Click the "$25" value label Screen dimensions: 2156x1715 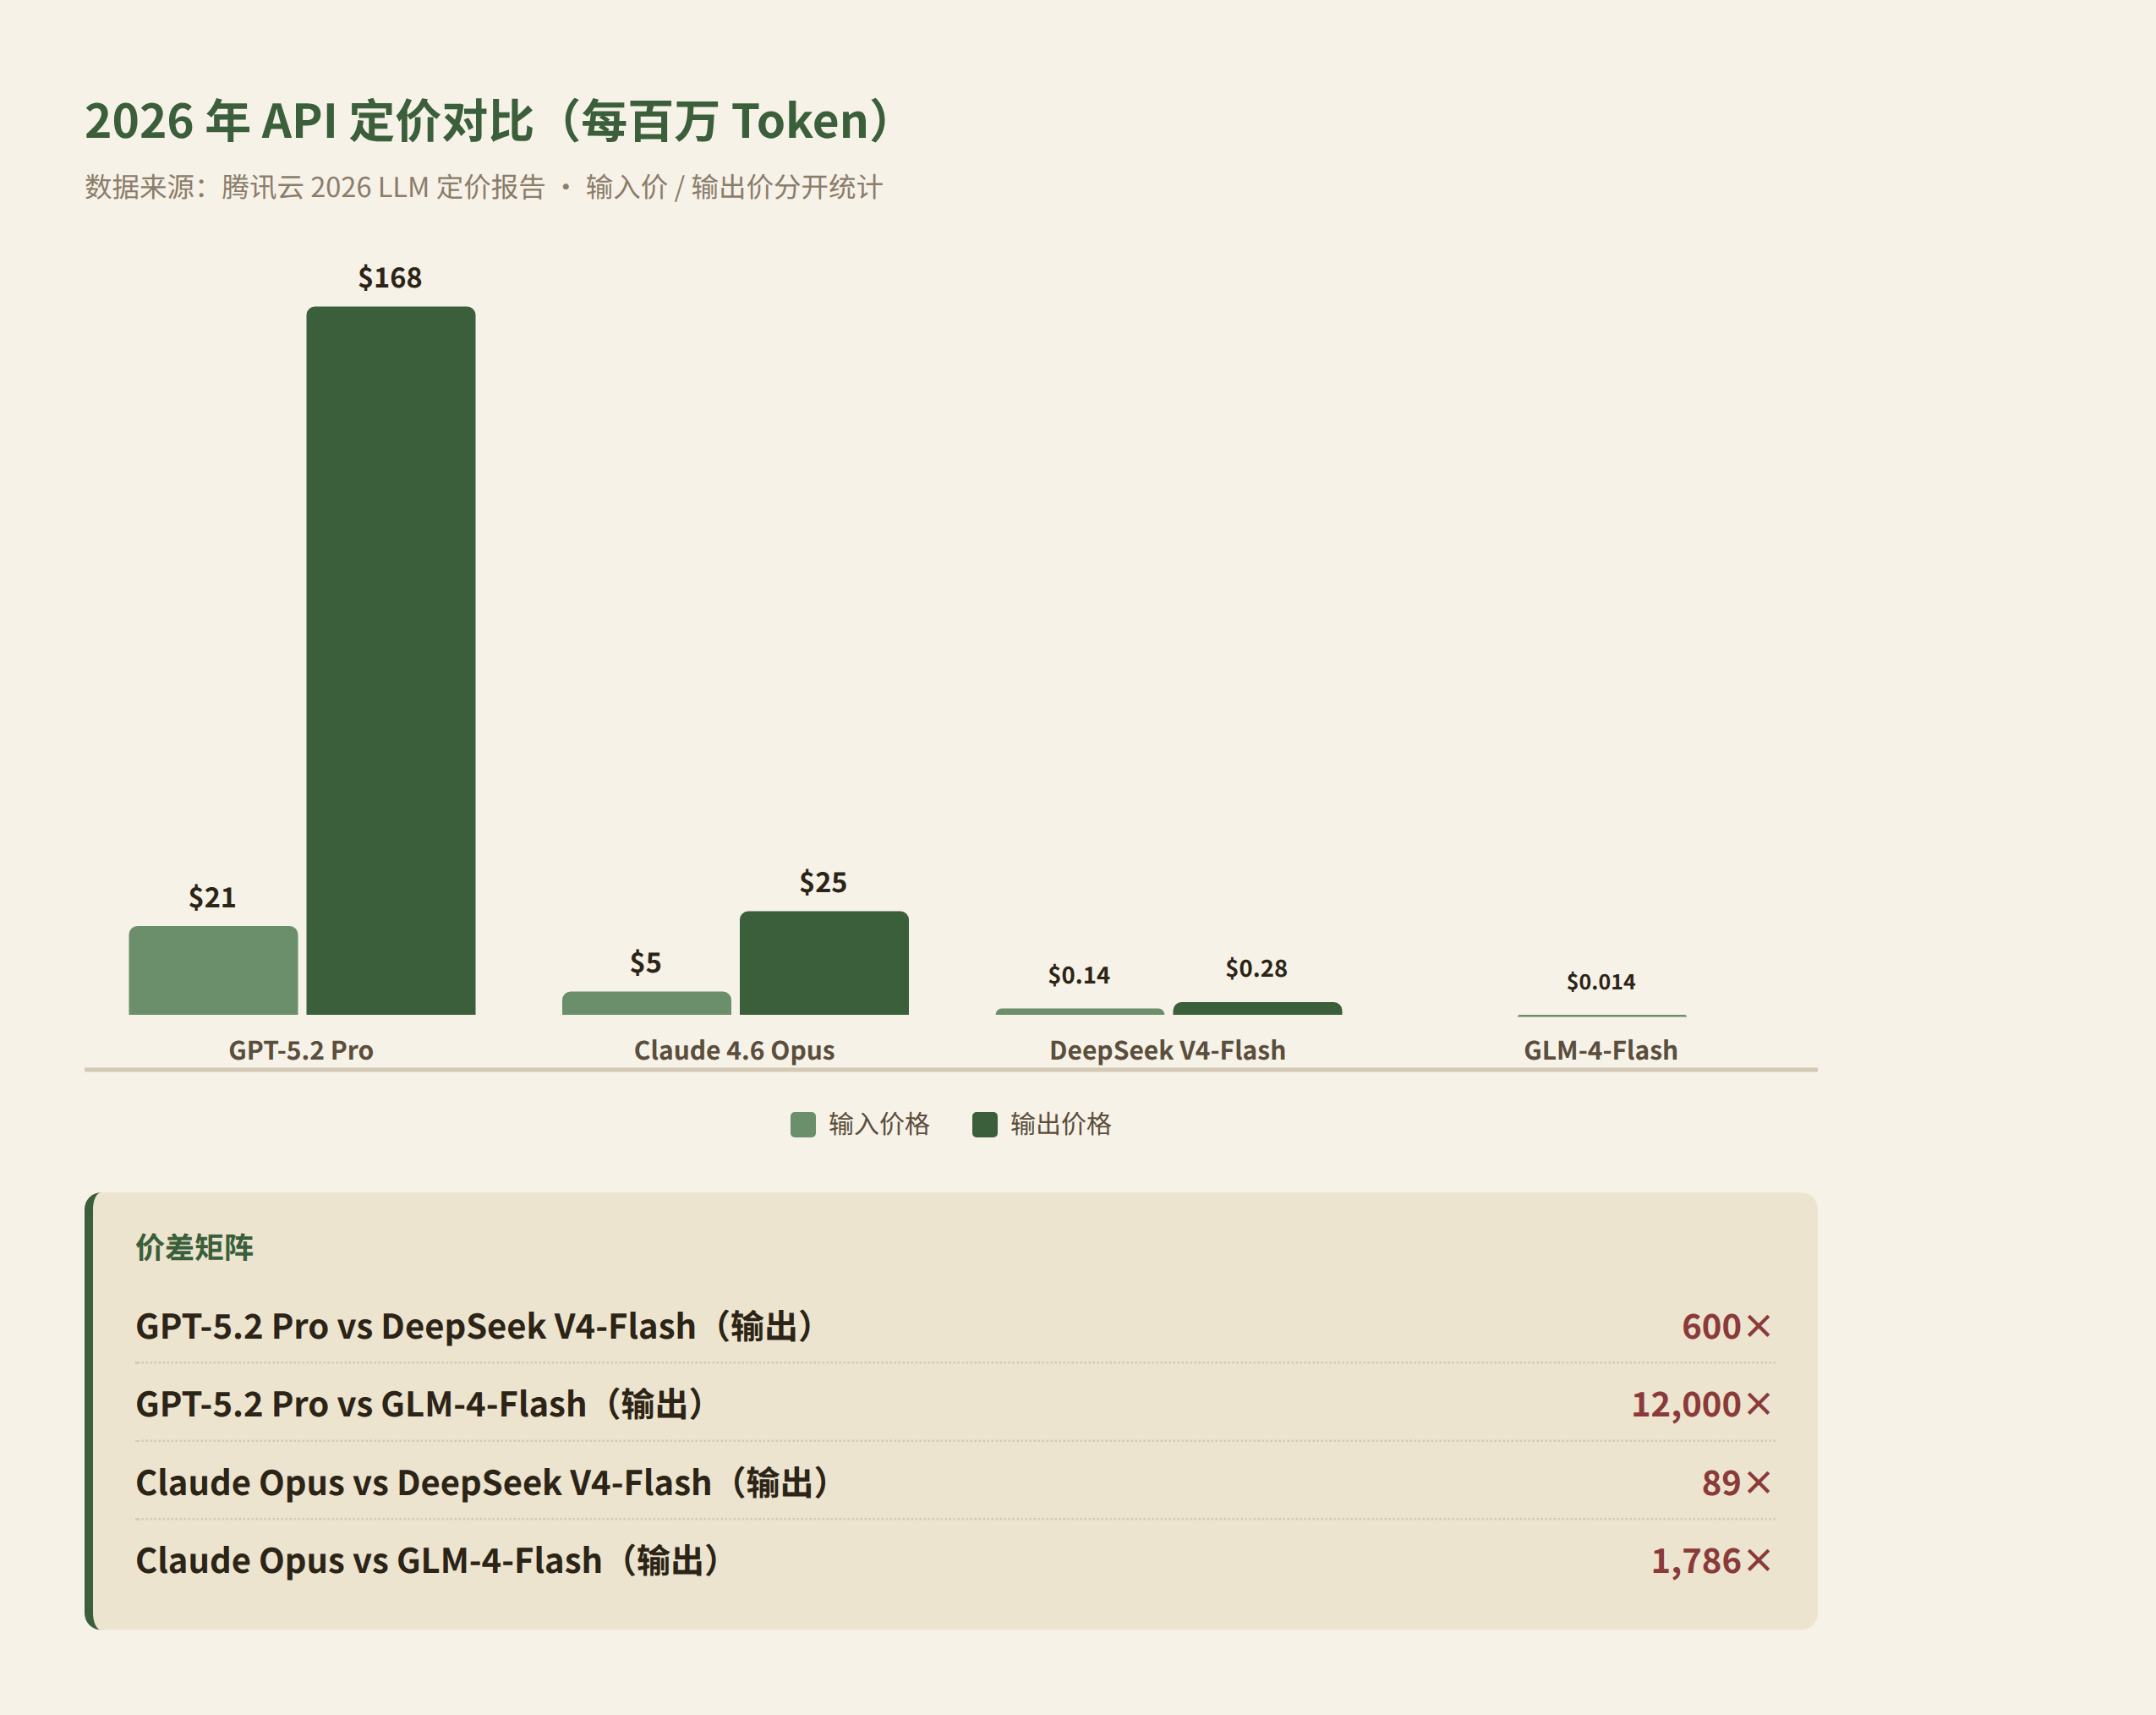(x=823, y=882)
